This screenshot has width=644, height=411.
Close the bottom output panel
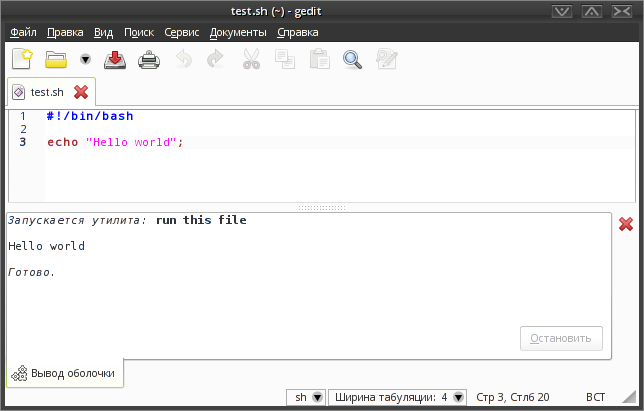click(626, 224)
